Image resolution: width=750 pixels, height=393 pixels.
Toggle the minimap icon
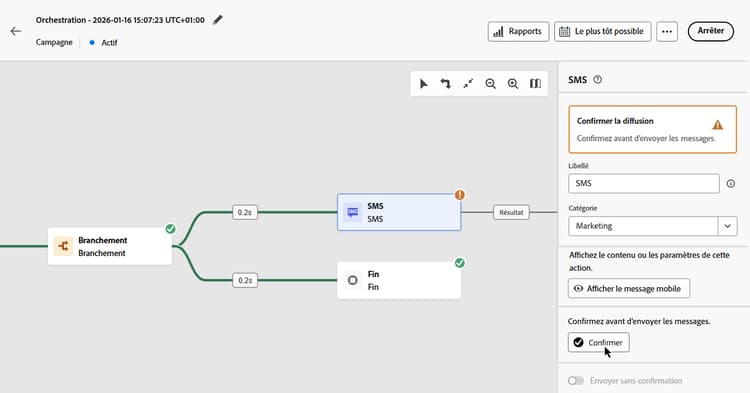(535, 84)
